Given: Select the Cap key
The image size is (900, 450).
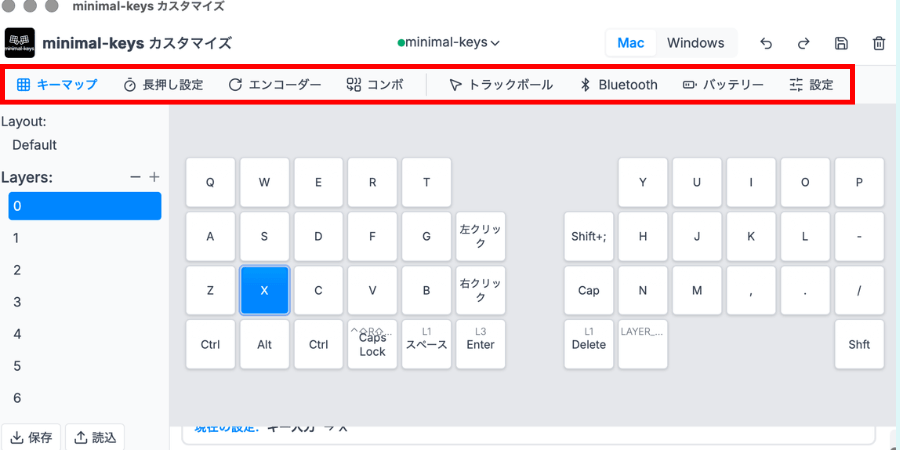Looking at the screenshot, I should click(x=589, y=290).
